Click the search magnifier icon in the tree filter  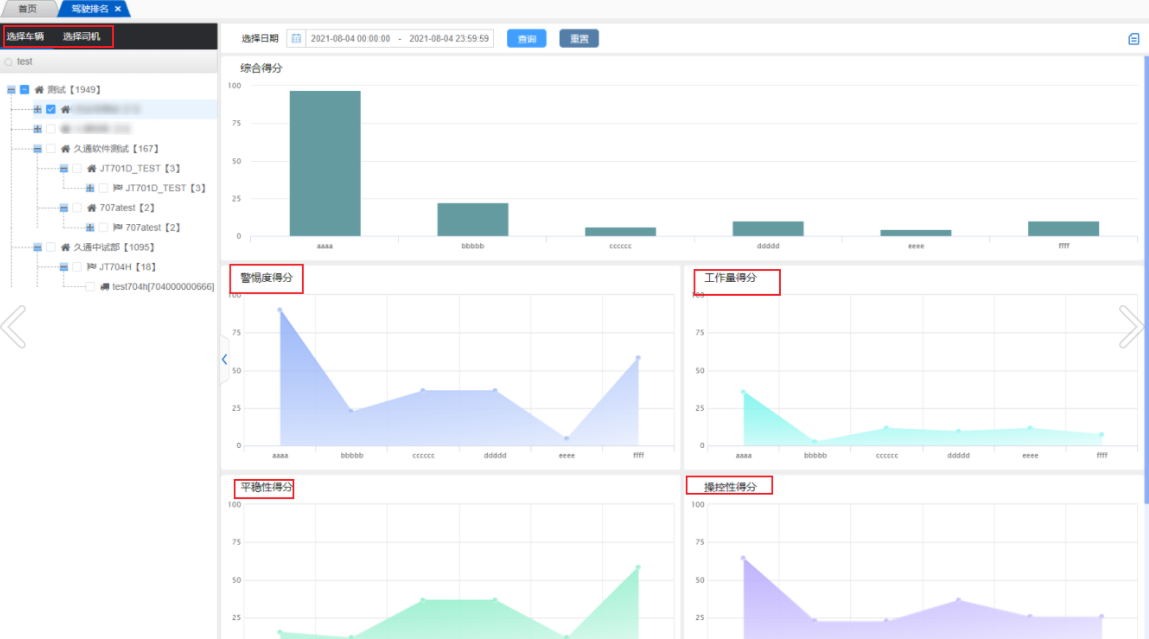pyautogui.click(x=9, y=62)
